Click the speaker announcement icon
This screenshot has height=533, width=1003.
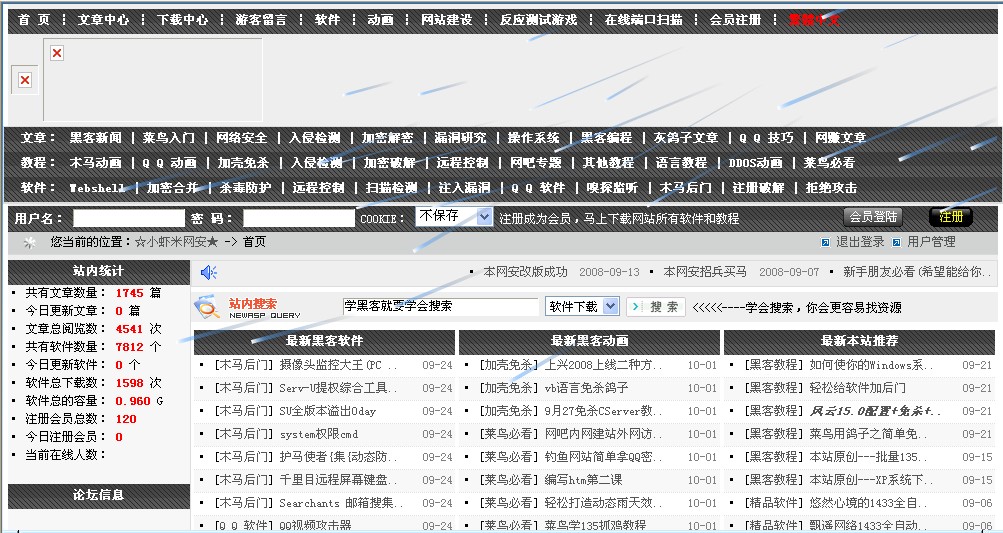208,272
